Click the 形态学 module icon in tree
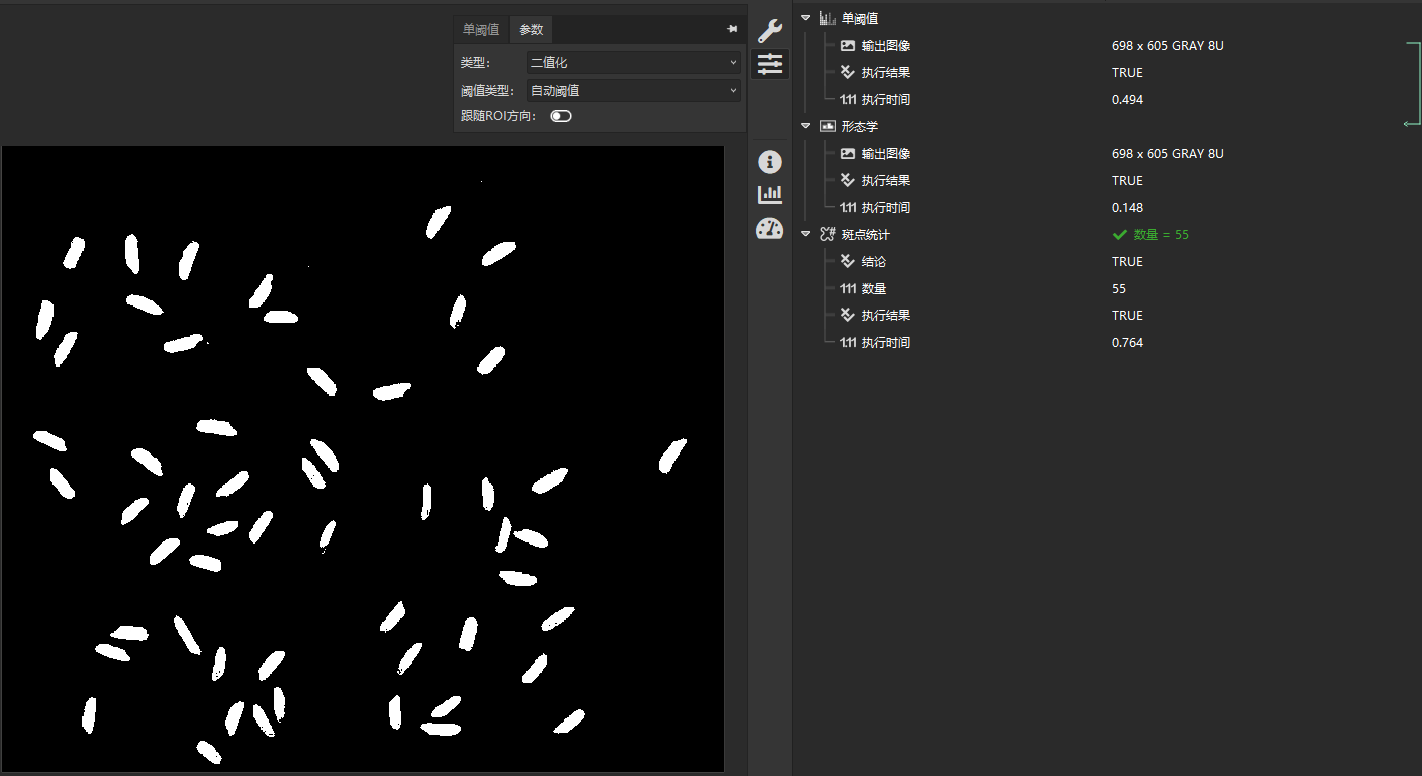The width and height of the screenshot is (1422, 776). click(827, 127)
